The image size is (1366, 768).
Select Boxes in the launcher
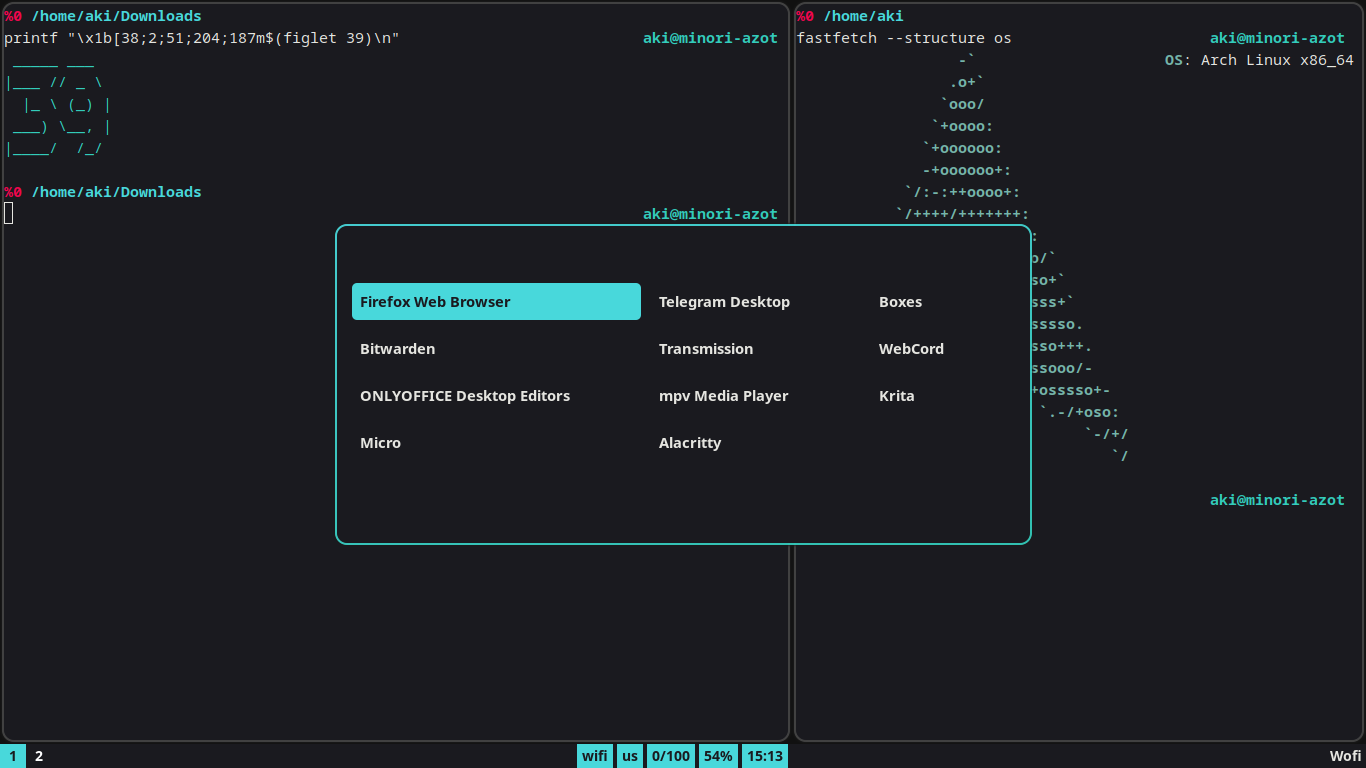tap(900, 302)
